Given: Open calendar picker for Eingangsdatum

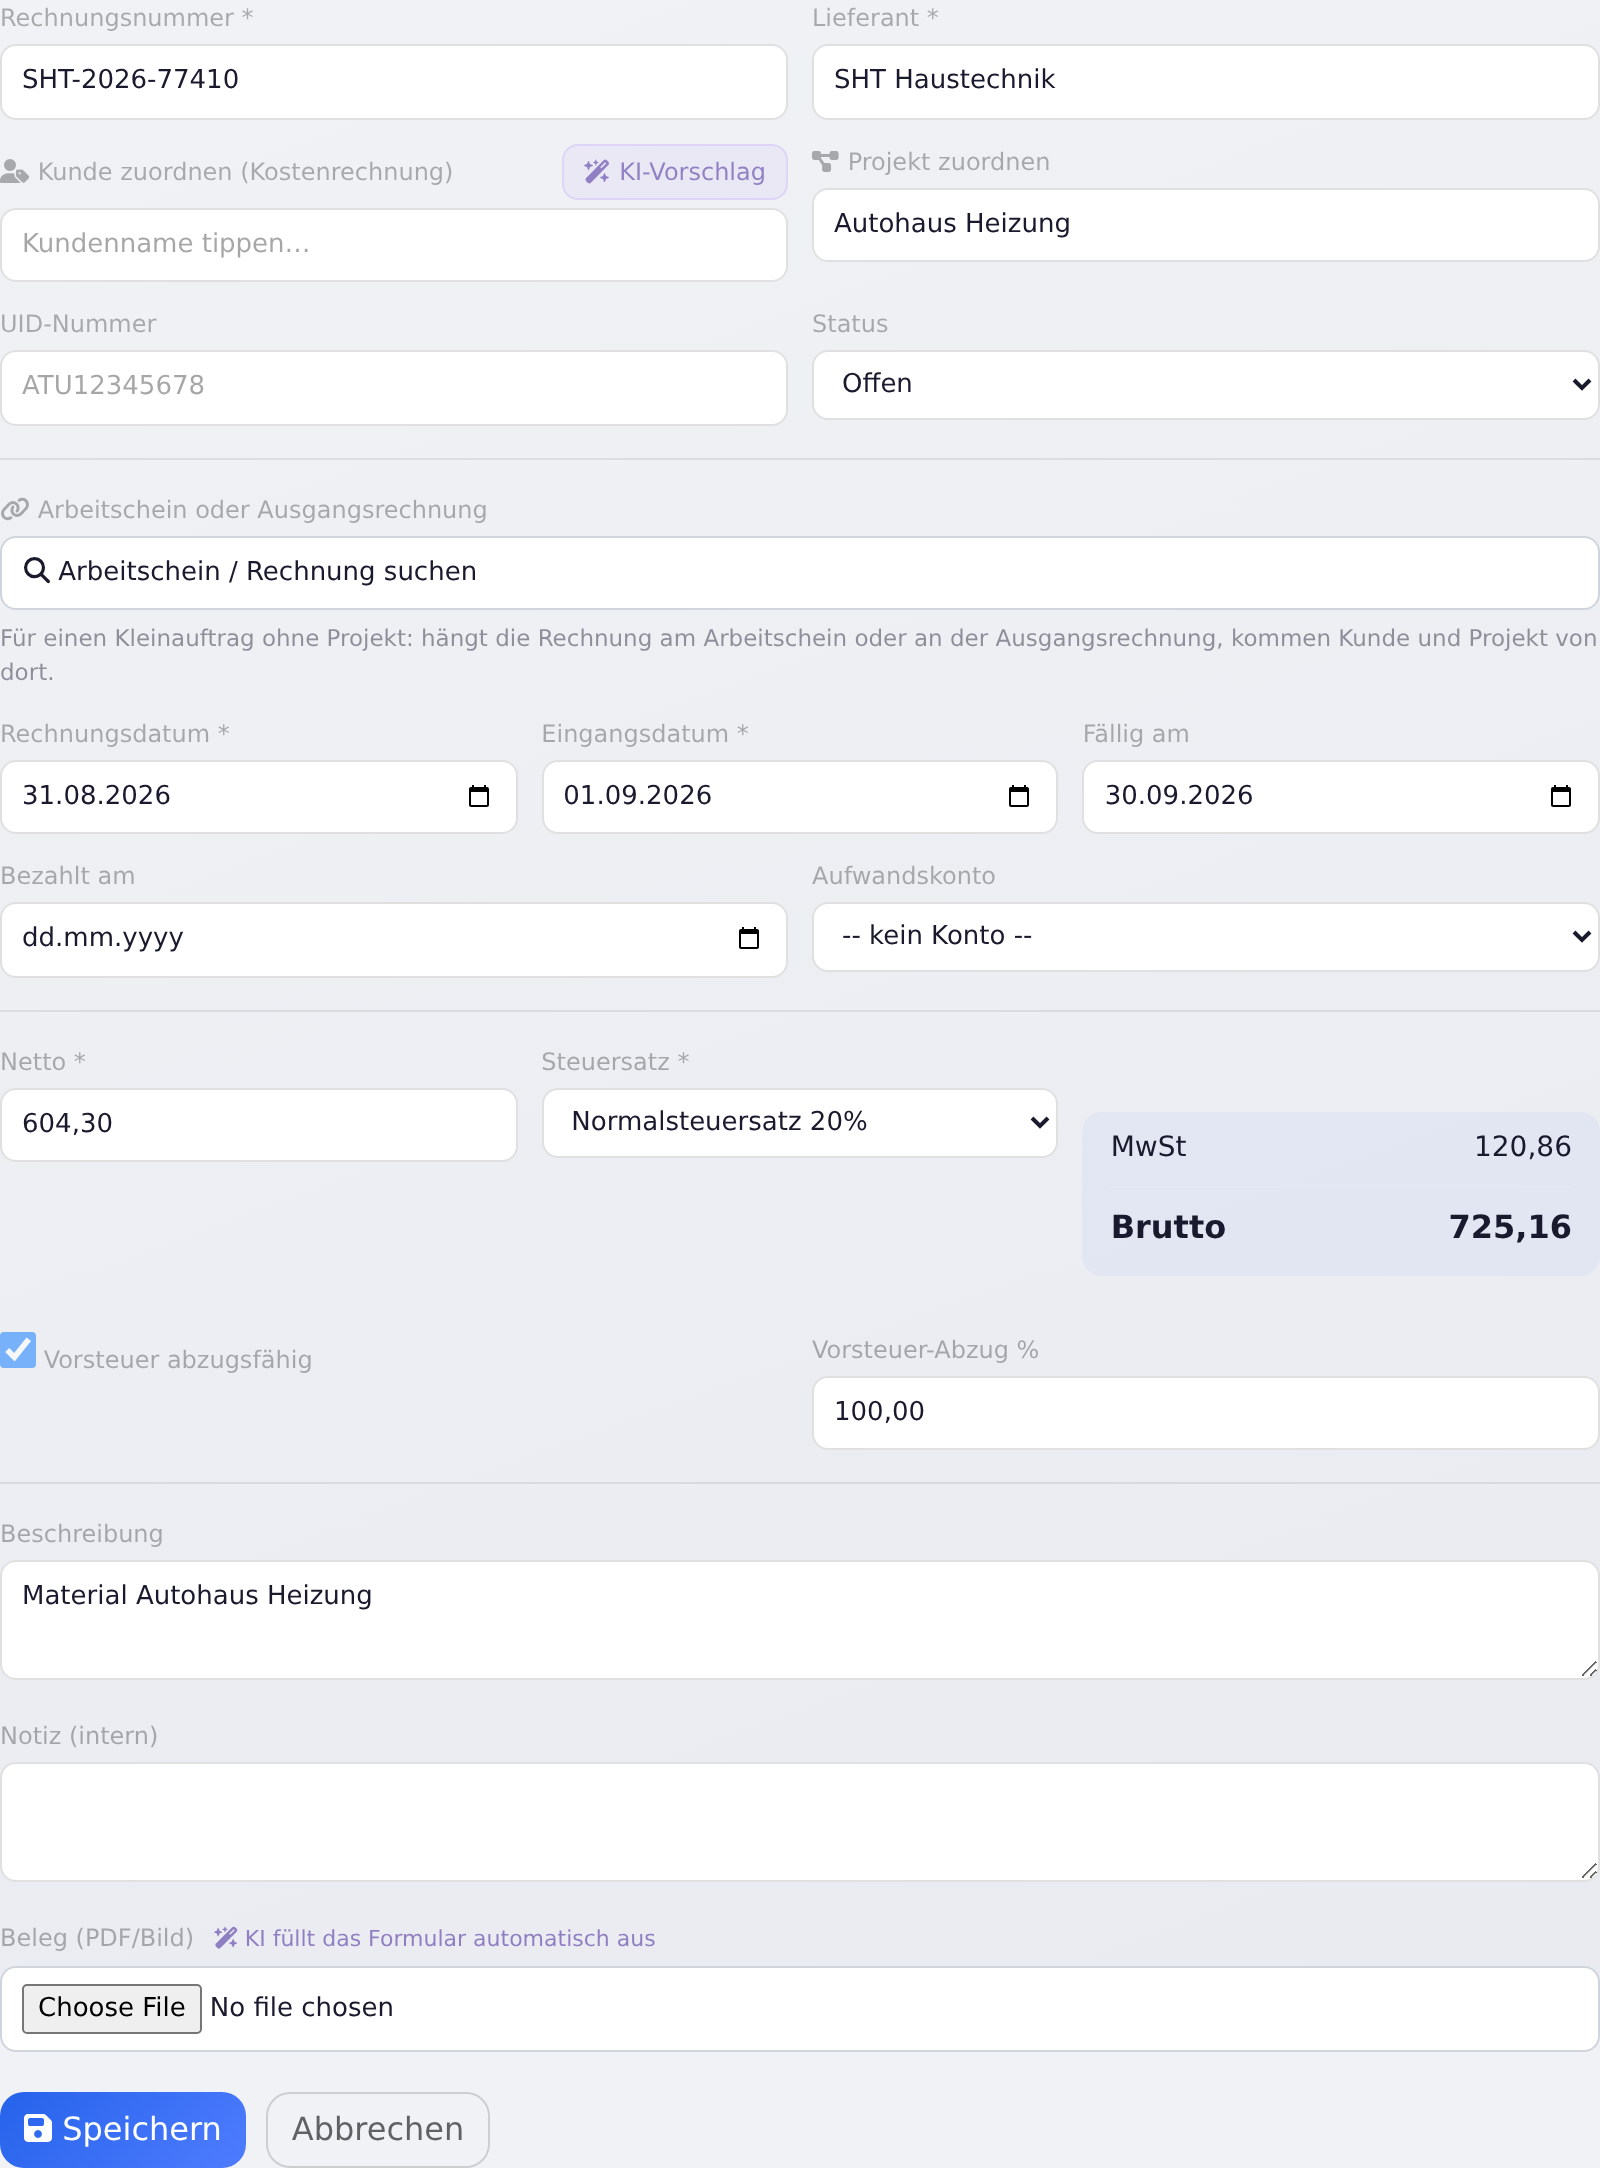Looking at the screenshot, I should (1019, 796).
